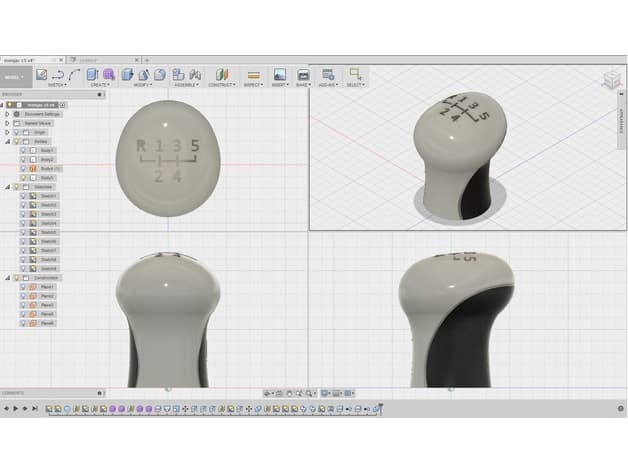Play the timeline
628x472 pixels.
click(x=16, y=408)
